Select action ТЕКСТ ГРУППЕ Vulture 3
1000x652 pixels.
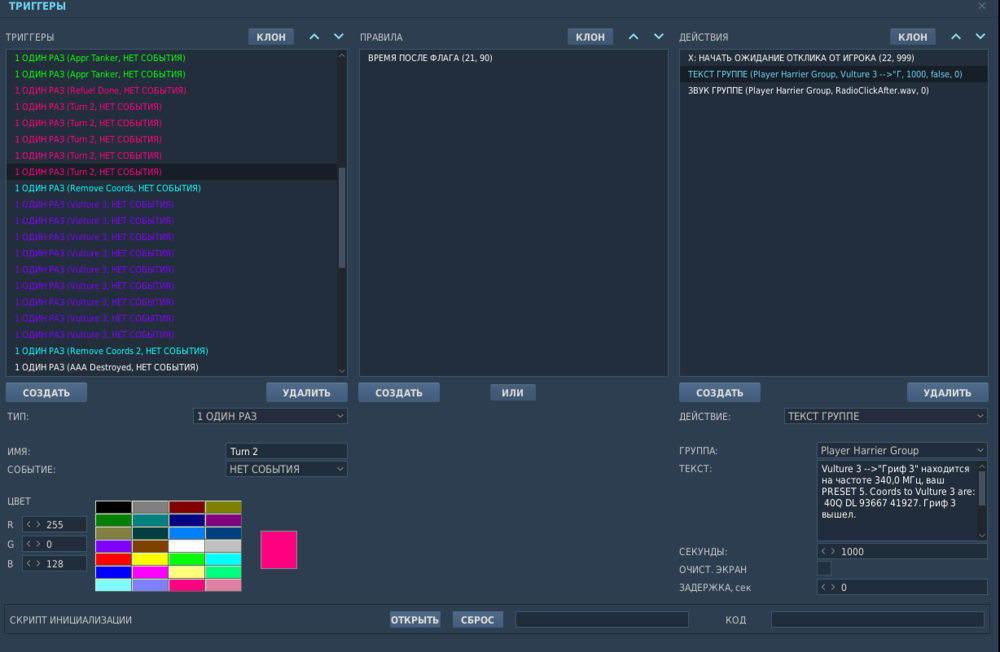click(x=834, y=74)
